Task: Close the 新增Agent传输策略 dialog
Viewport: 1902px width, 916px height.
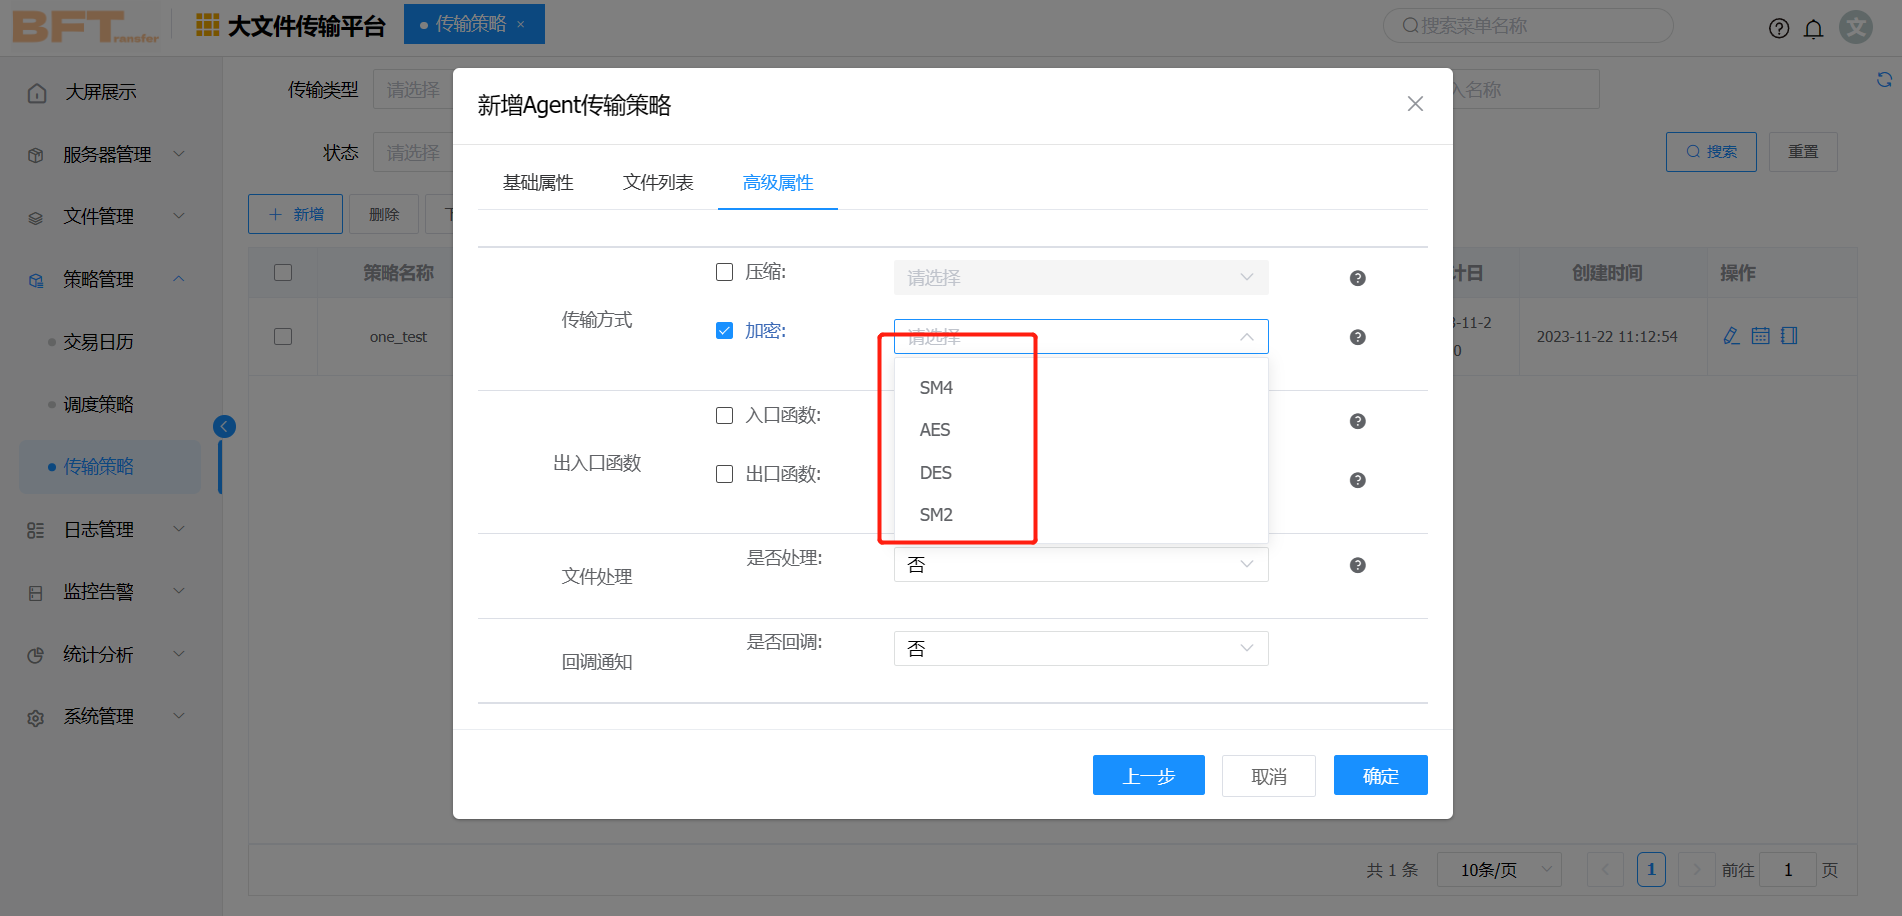Action: pyautogui.click(x=1414, y=104)
